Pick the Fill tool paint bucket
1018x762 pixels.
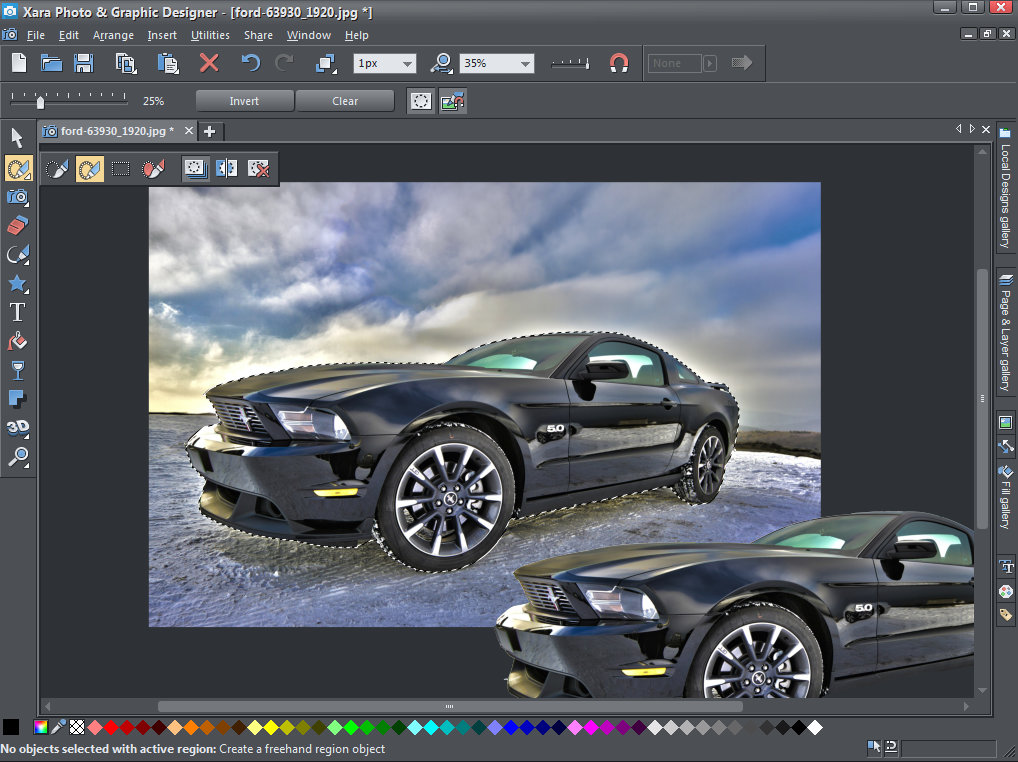(x=17, y=342)
